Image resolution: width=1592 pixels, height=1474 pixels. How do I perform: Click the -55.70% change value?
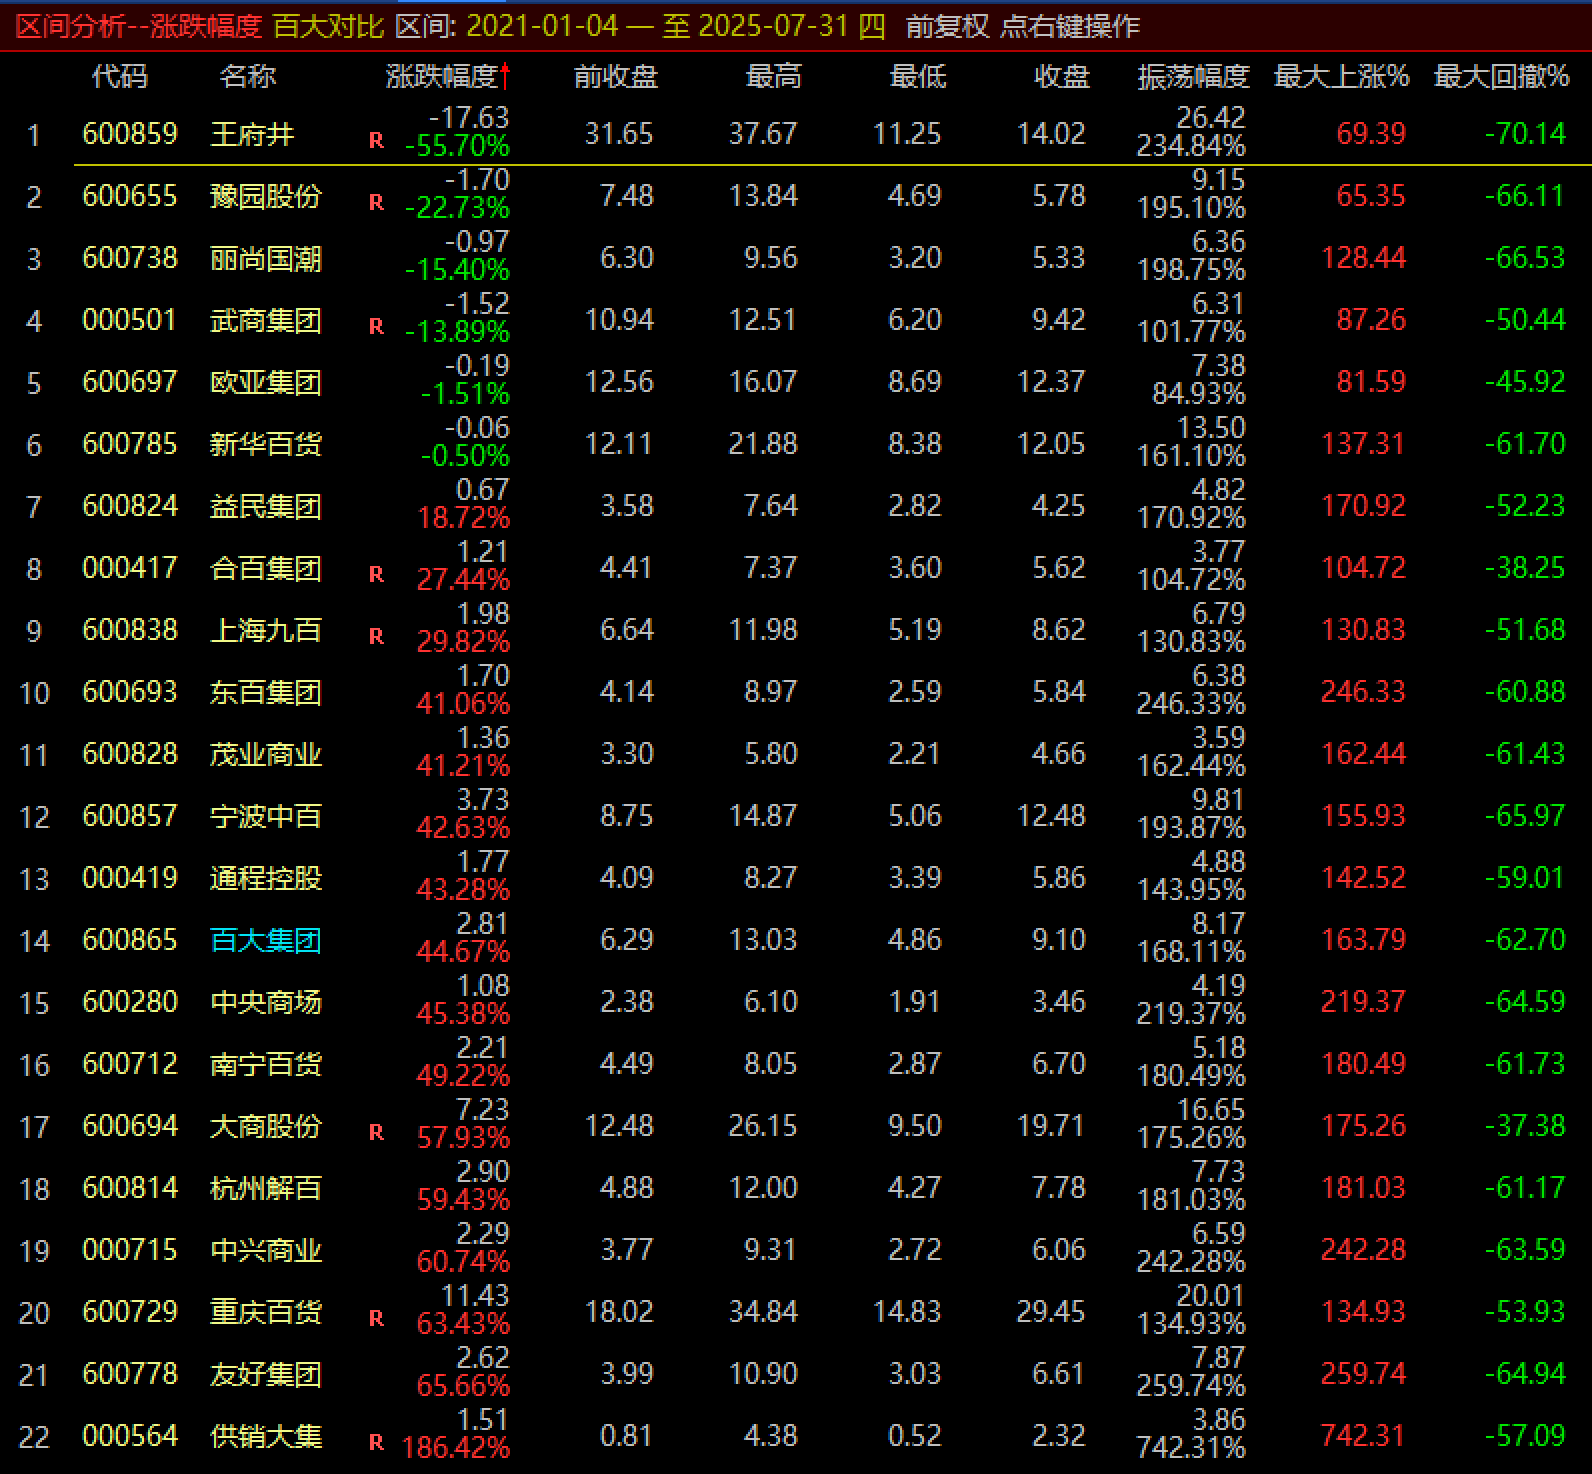click(x=457, y=146)
